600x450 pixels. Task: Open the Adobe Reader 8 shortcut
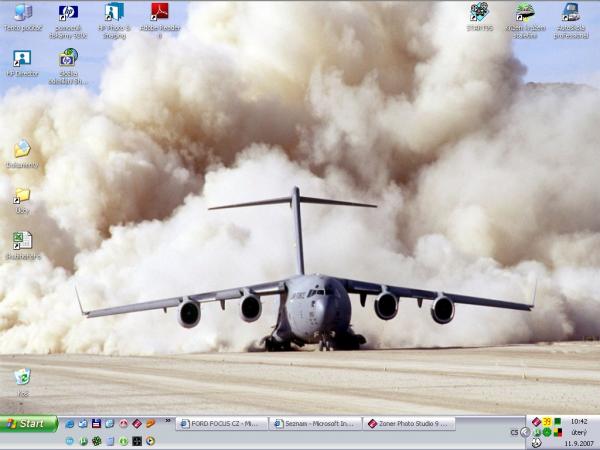click(x=159, y=14)
